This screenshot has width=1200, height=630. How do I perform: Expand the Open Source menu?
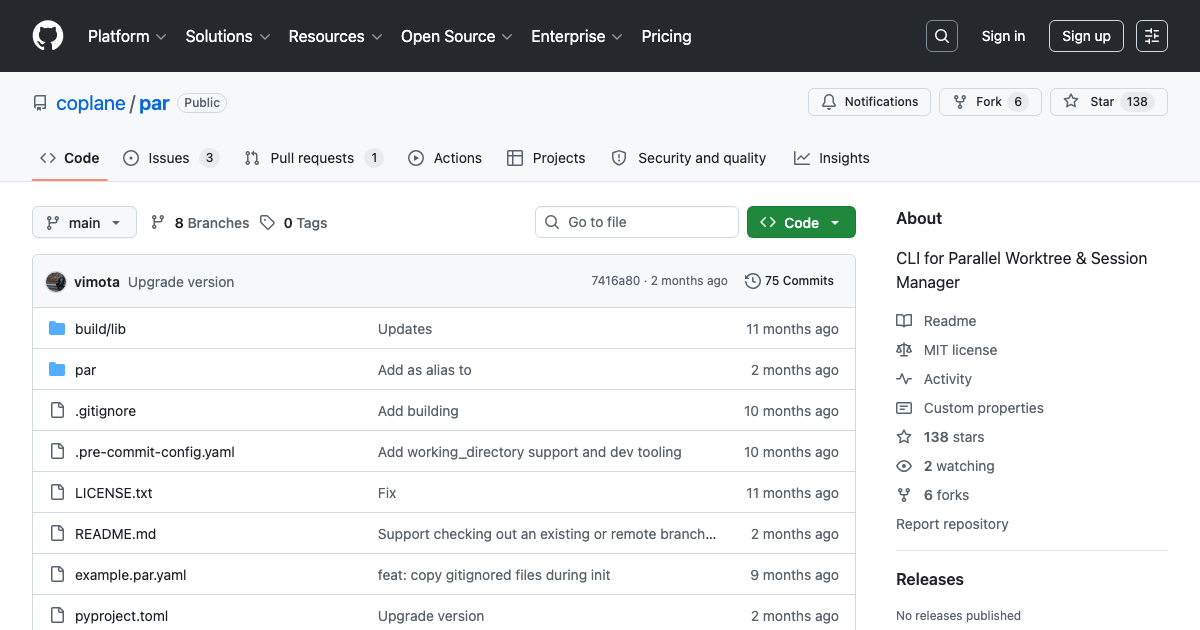(457, 36)
